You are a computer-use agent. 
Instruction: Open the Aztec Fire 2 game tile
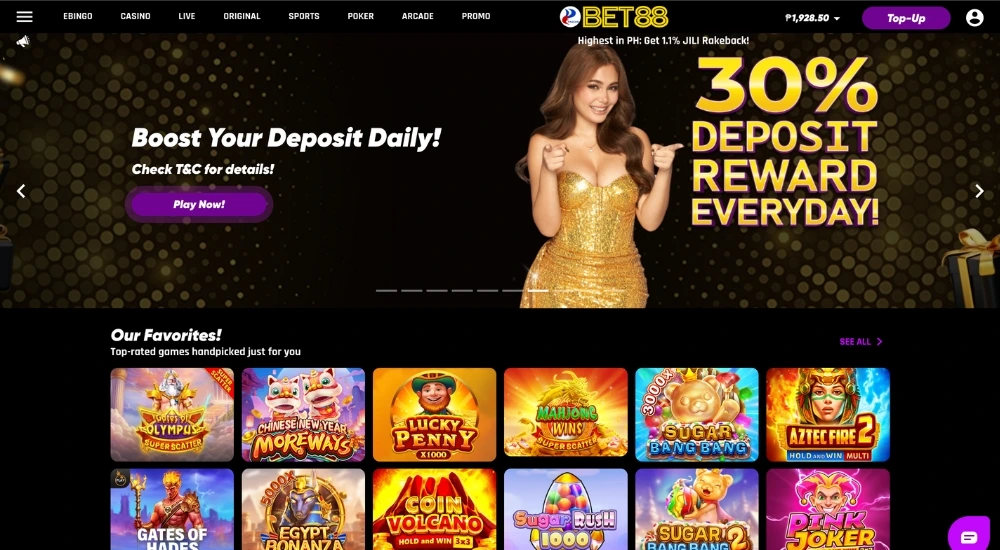pyautogui.click(x=828, y=414)
